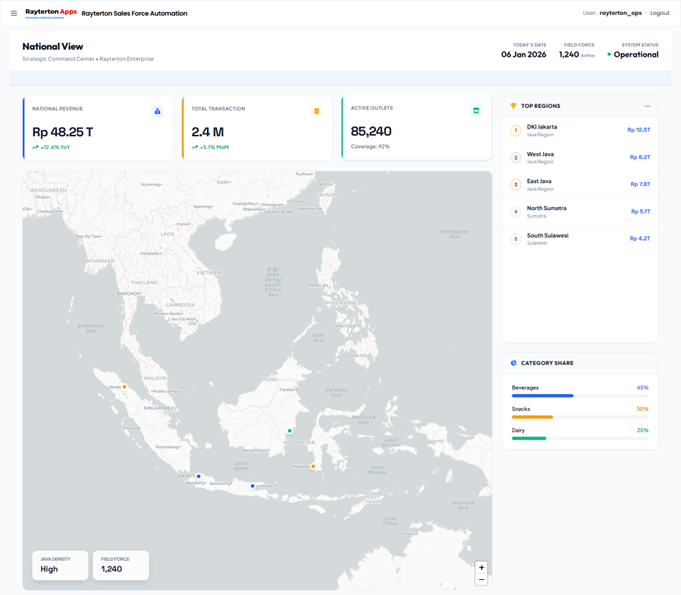Viewport: 681px width, 595px height.
Task: Click the National Revenue card icon
Action: pyautogui.click(x=157, y=111)
